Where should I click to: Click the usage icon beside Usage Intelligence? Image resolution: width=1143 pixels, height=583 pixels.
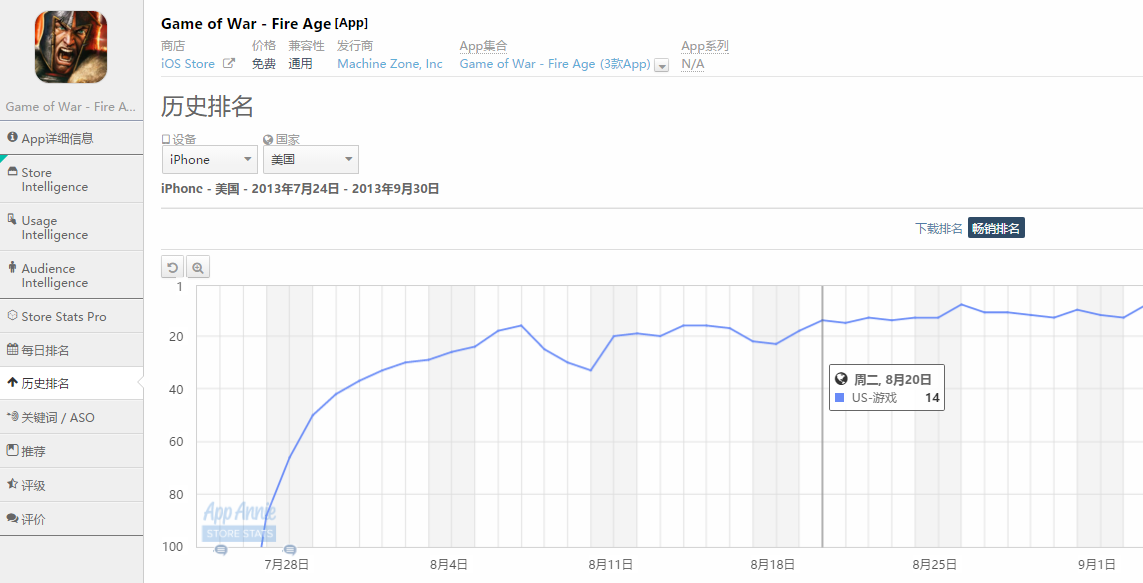(x=12, y=219)
